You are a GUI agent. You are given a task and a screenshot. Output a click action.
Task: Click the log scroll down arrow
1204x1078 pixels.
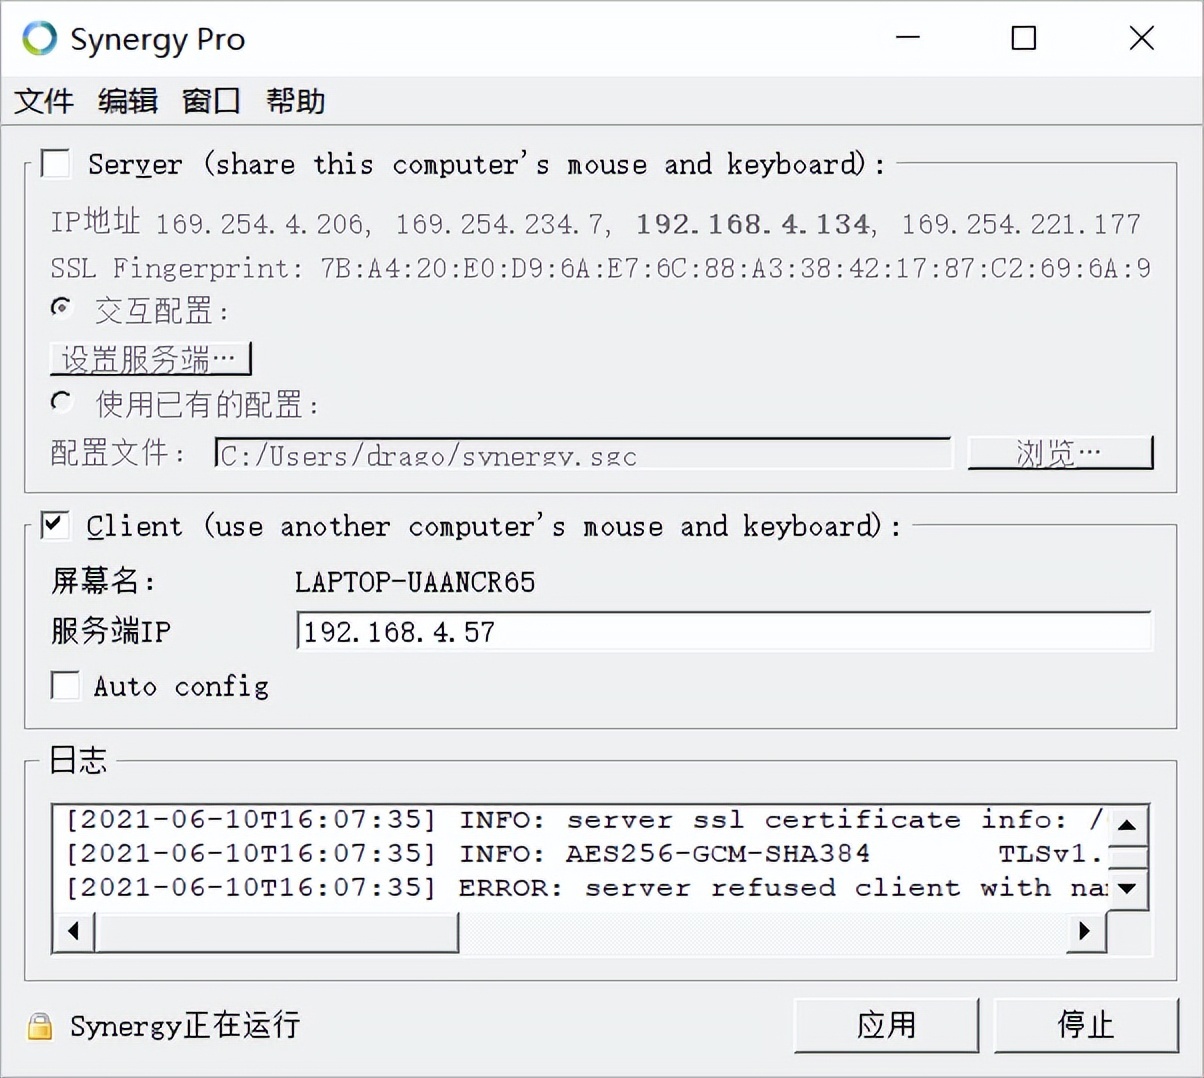(1127, 889)
